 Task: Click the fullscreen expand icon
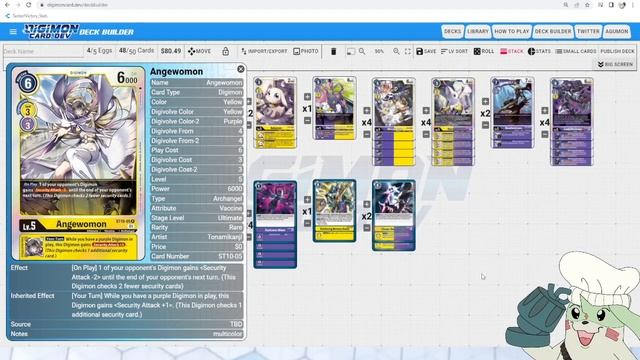click(408, 51)
